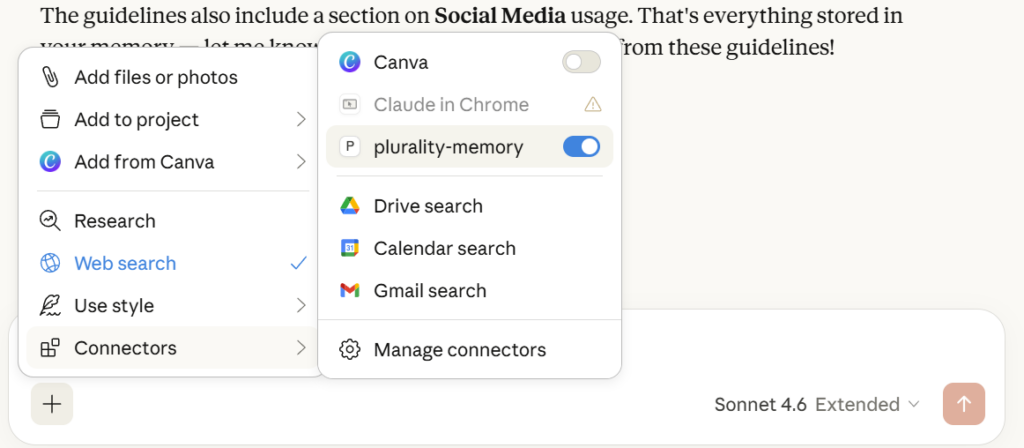Expand the Use style submenu chevron
Viewport: 1024px width, 448px height.
click(301, 306)
